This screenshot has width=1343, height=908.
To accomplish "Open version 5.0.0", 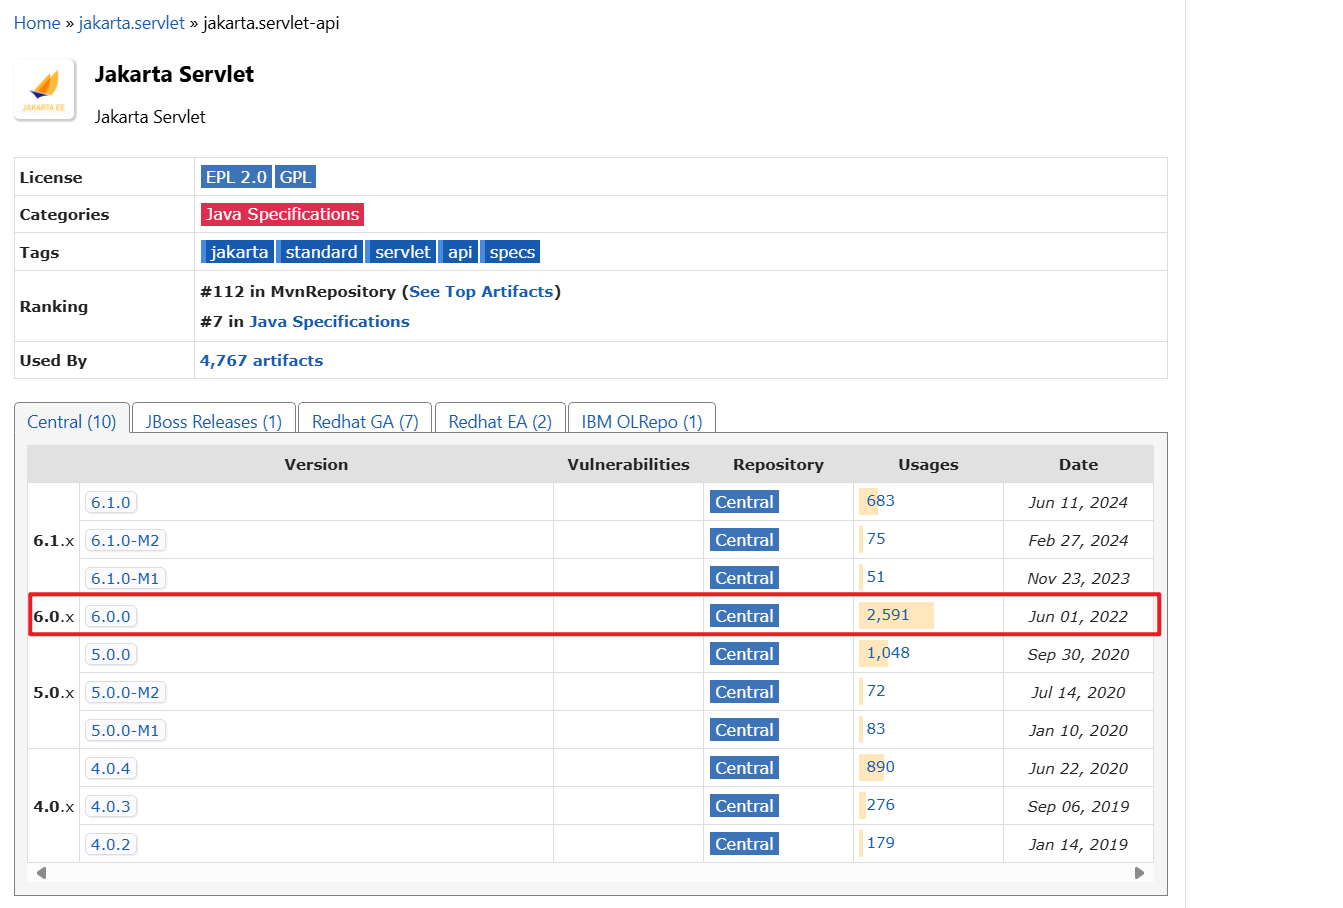I will click(110, 655).
